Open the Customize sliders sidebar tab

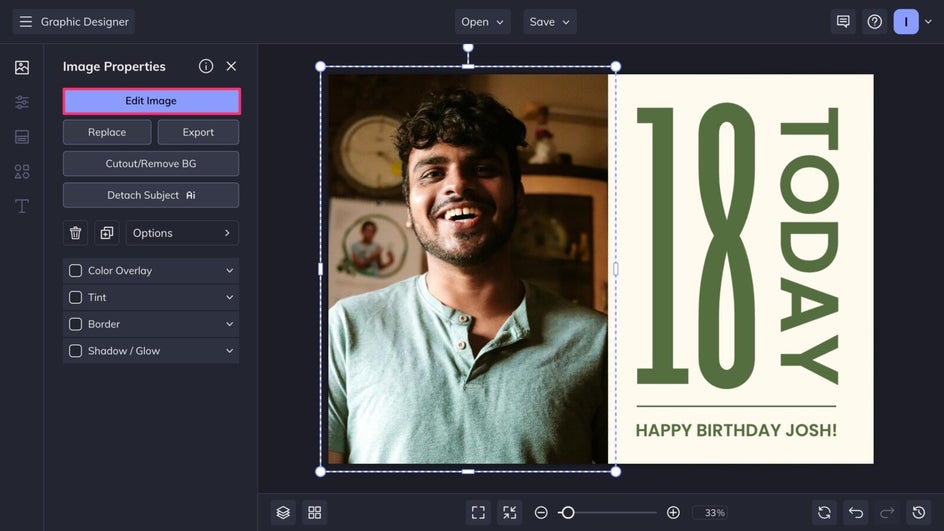pos(22,102)
